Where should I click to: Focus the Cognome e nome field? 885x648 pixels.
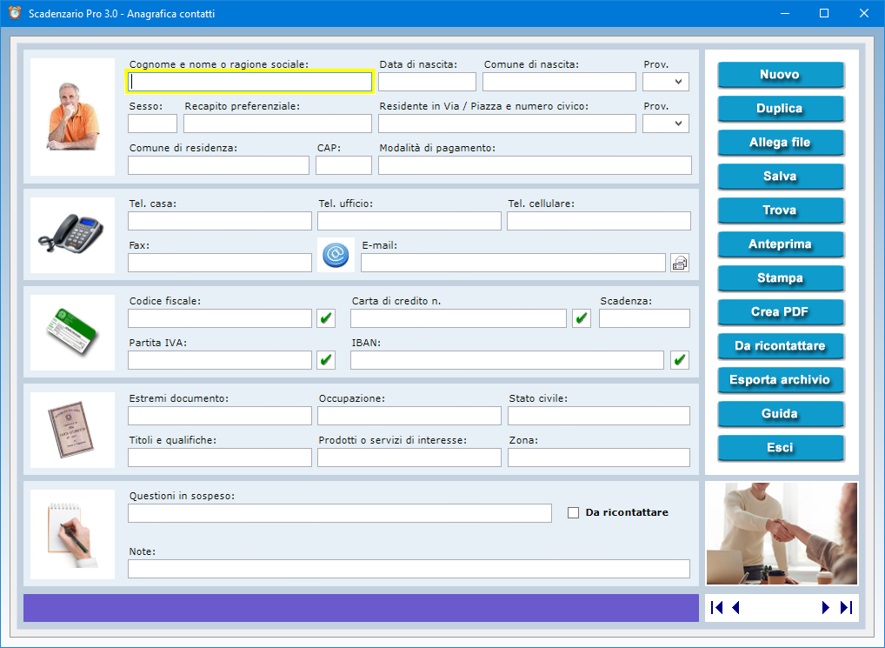coord(249,82)
